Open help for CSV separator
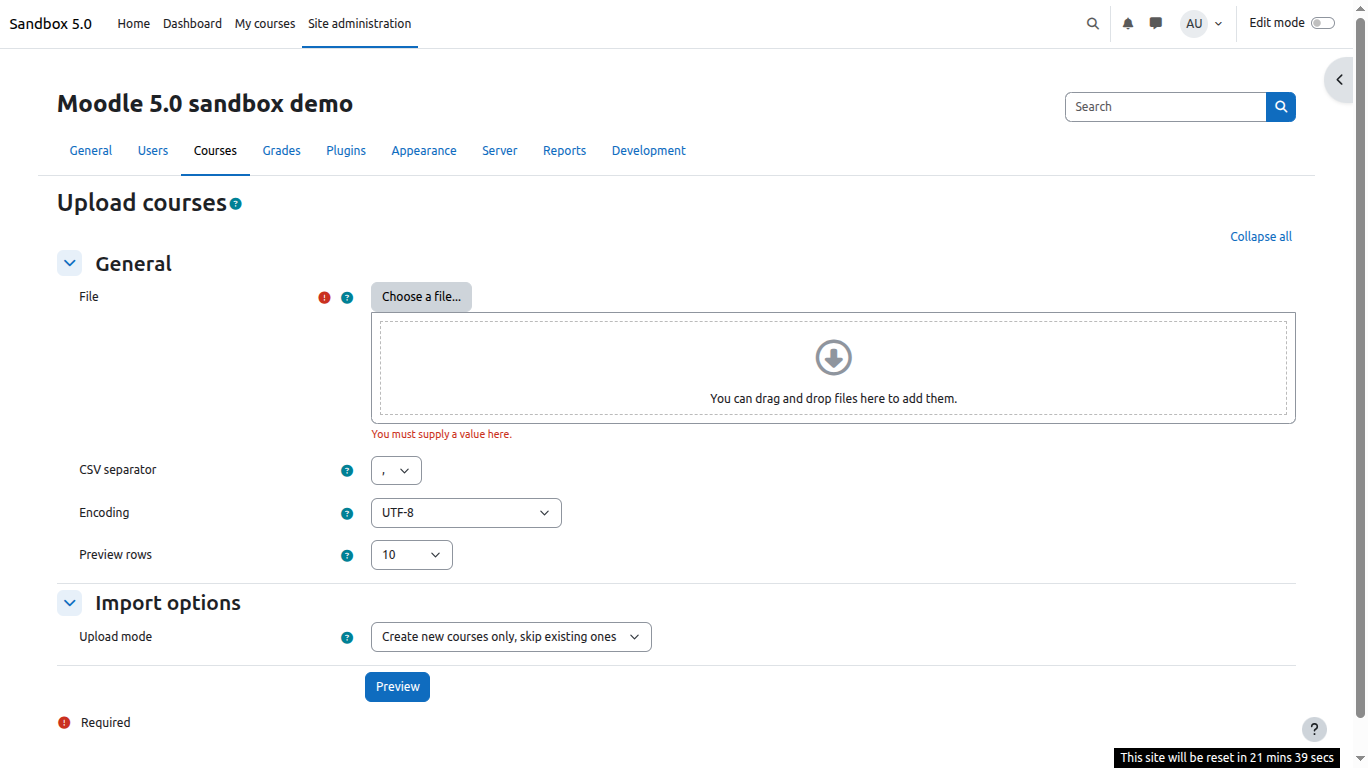 pos(347,470)
